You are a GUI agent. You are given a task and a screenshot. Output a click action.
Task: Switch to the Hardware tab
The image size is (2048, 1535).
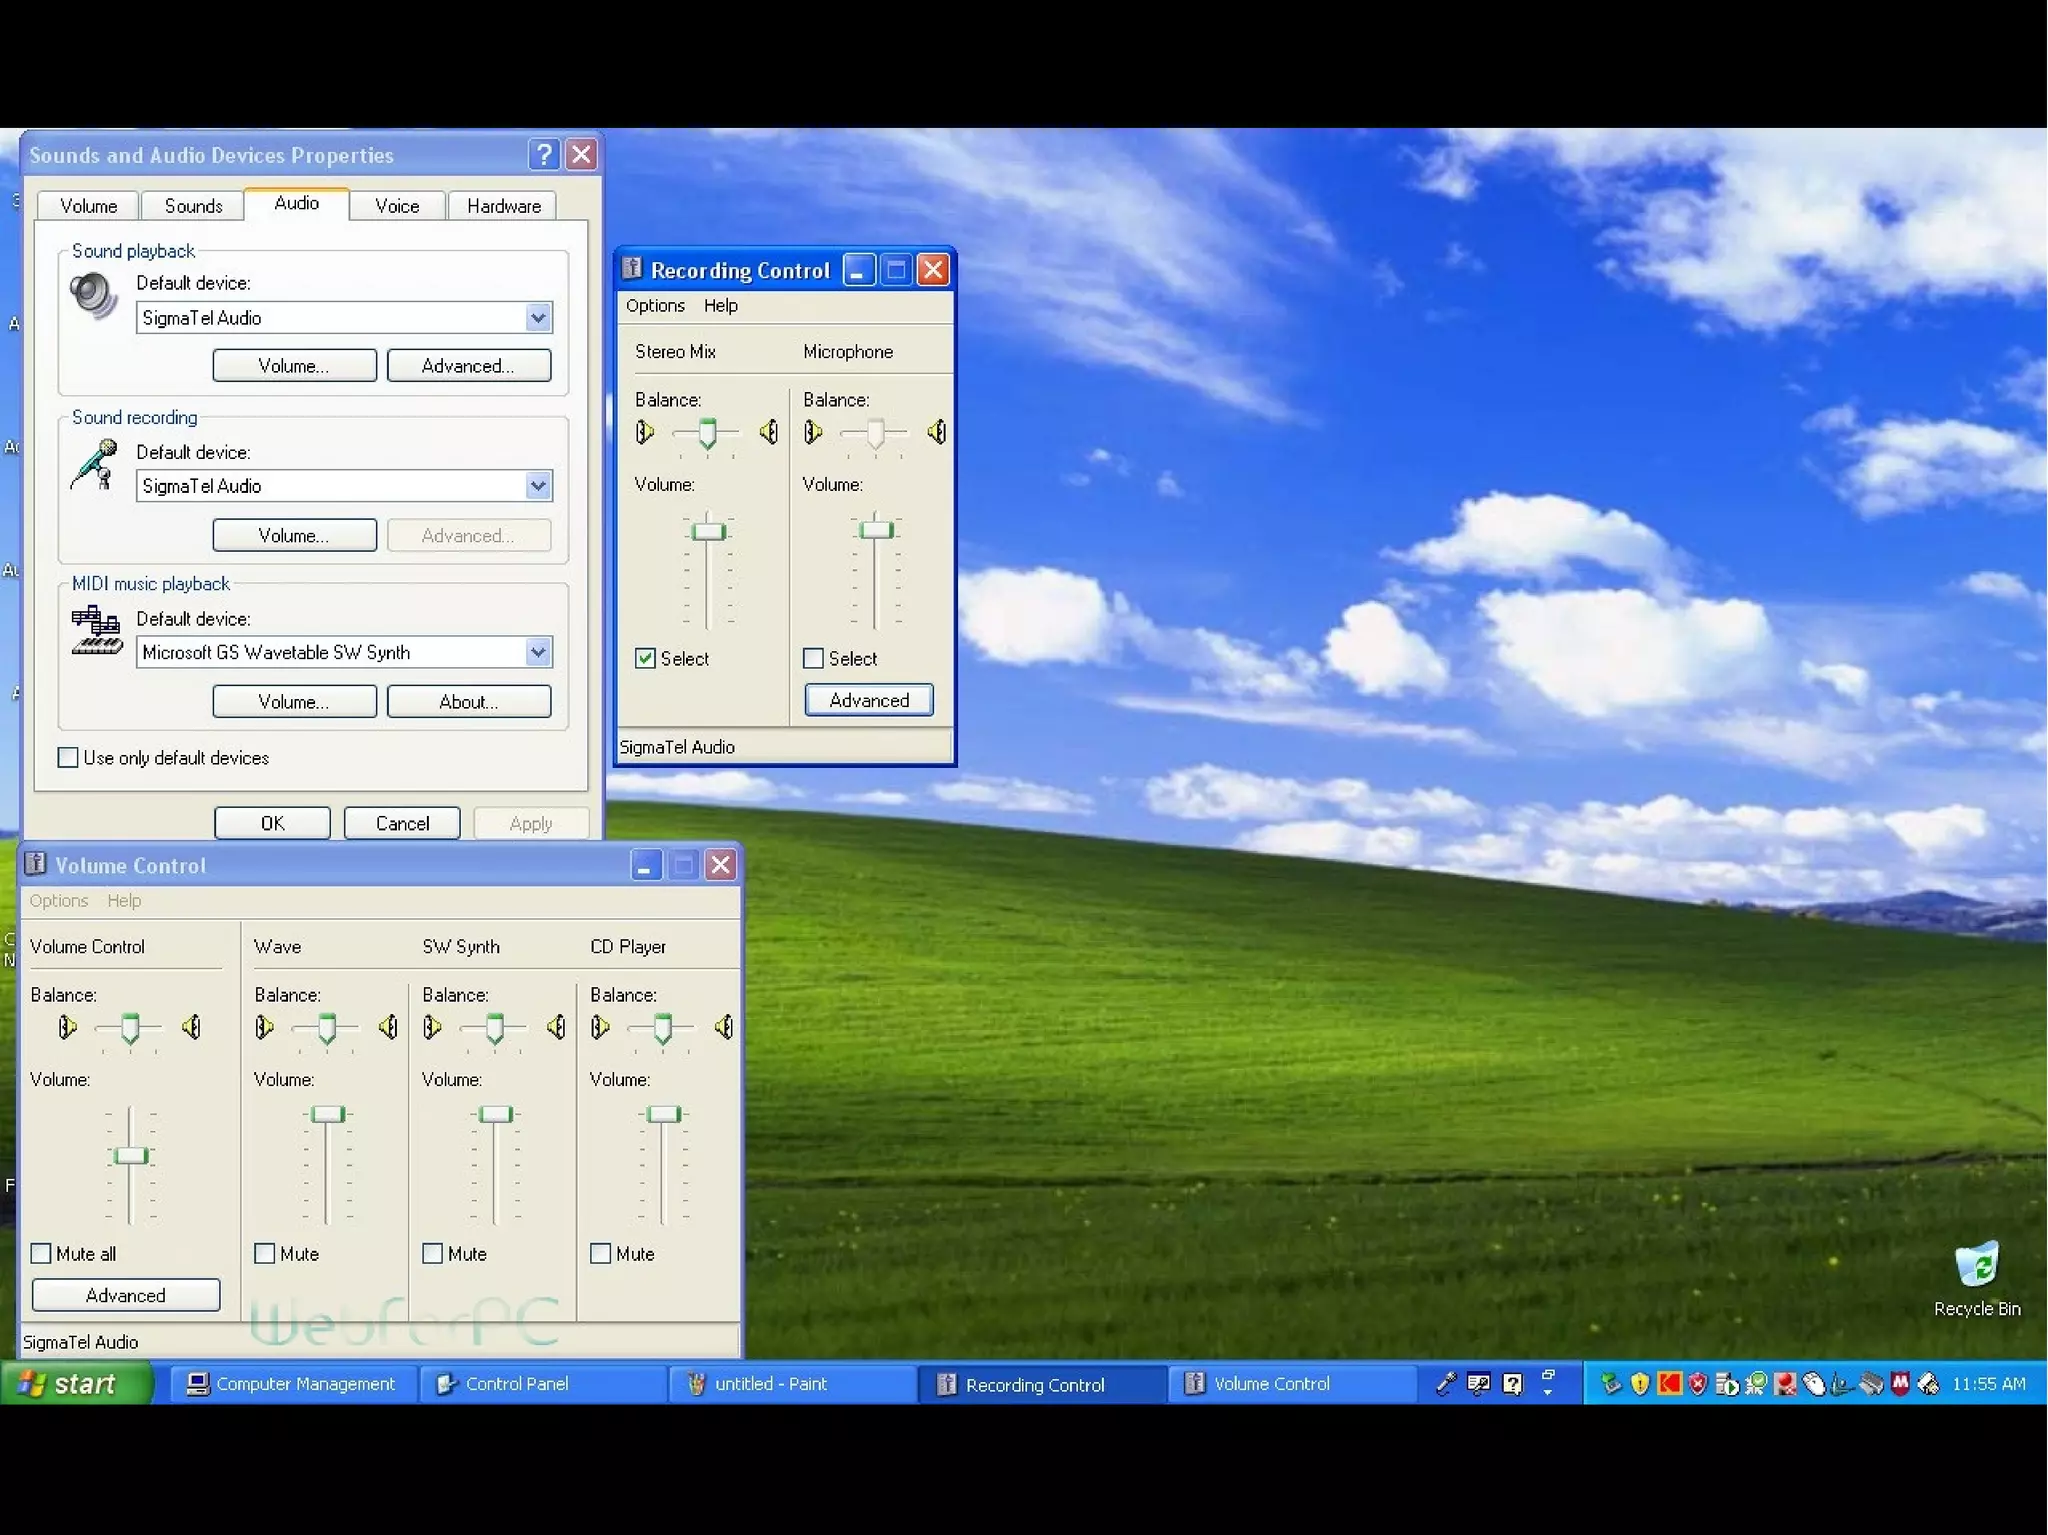point(503,206)
